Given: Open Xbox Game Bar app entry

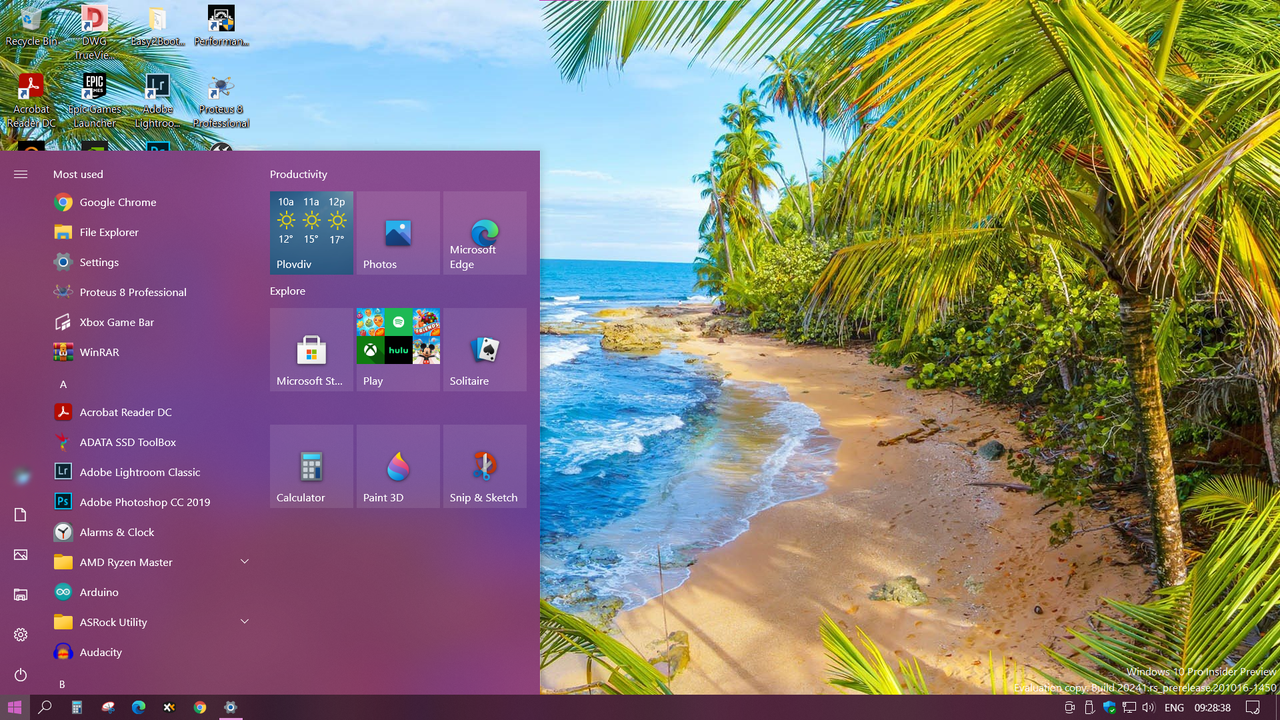Looking at the screenshot, I should (150, 322).
